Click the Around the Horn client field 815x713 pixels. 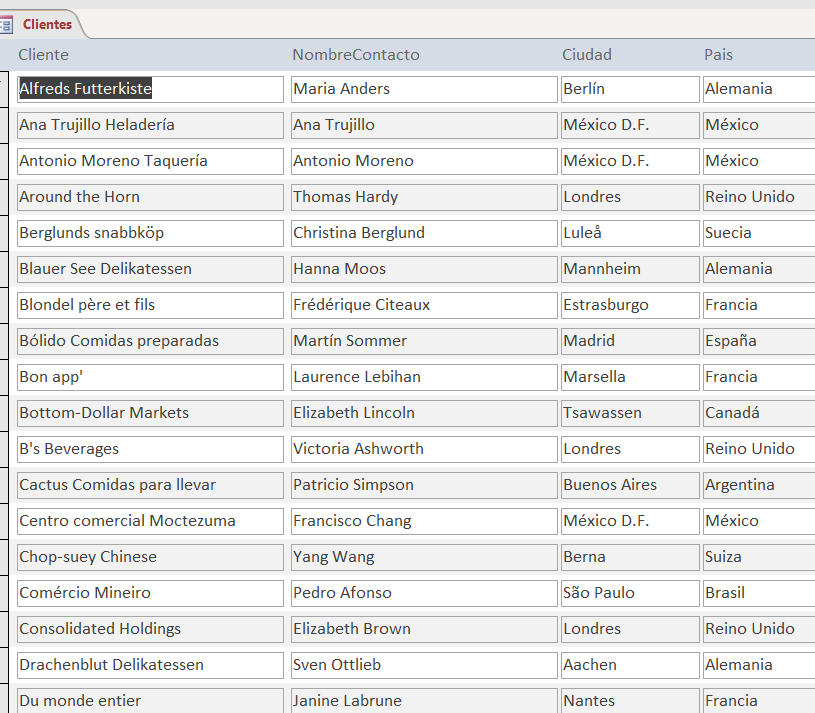(150, 197)
